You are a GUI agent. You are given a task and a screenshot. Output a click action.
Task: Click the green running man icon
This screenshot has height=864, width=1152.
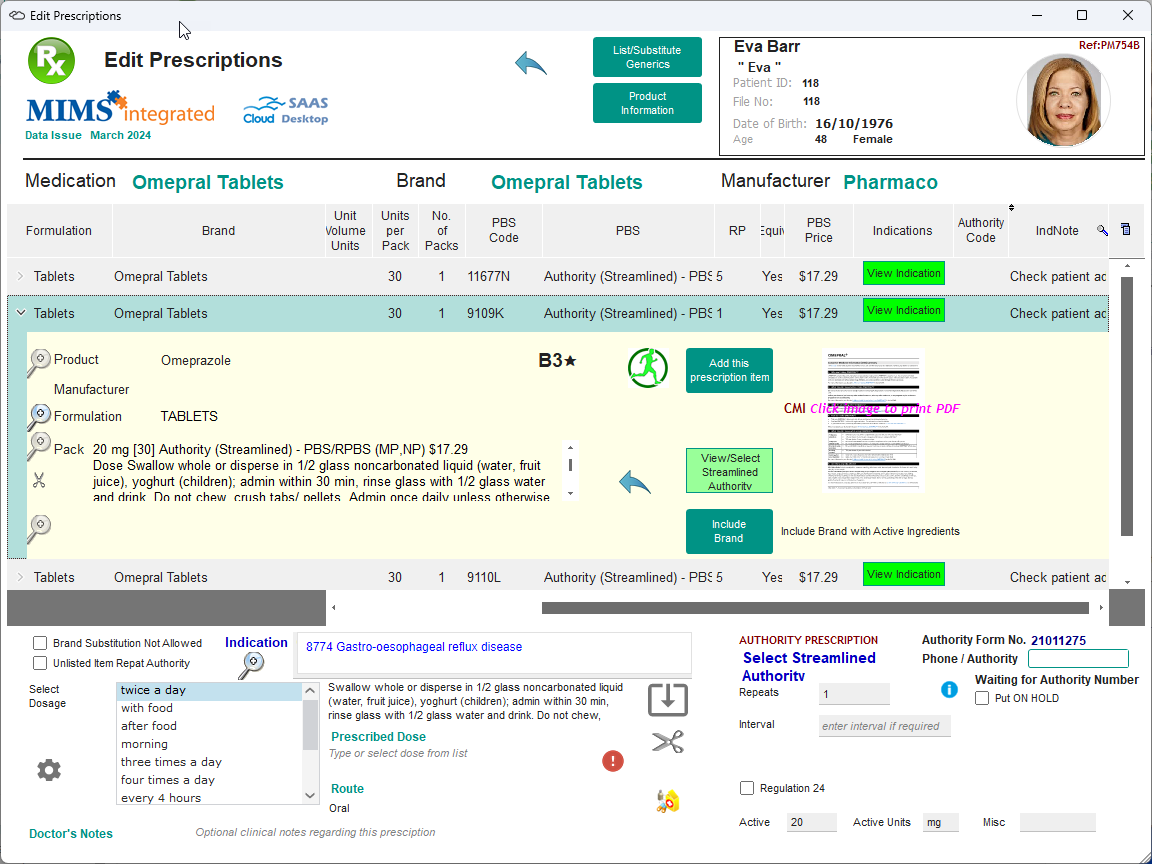[x=647, y=368]
